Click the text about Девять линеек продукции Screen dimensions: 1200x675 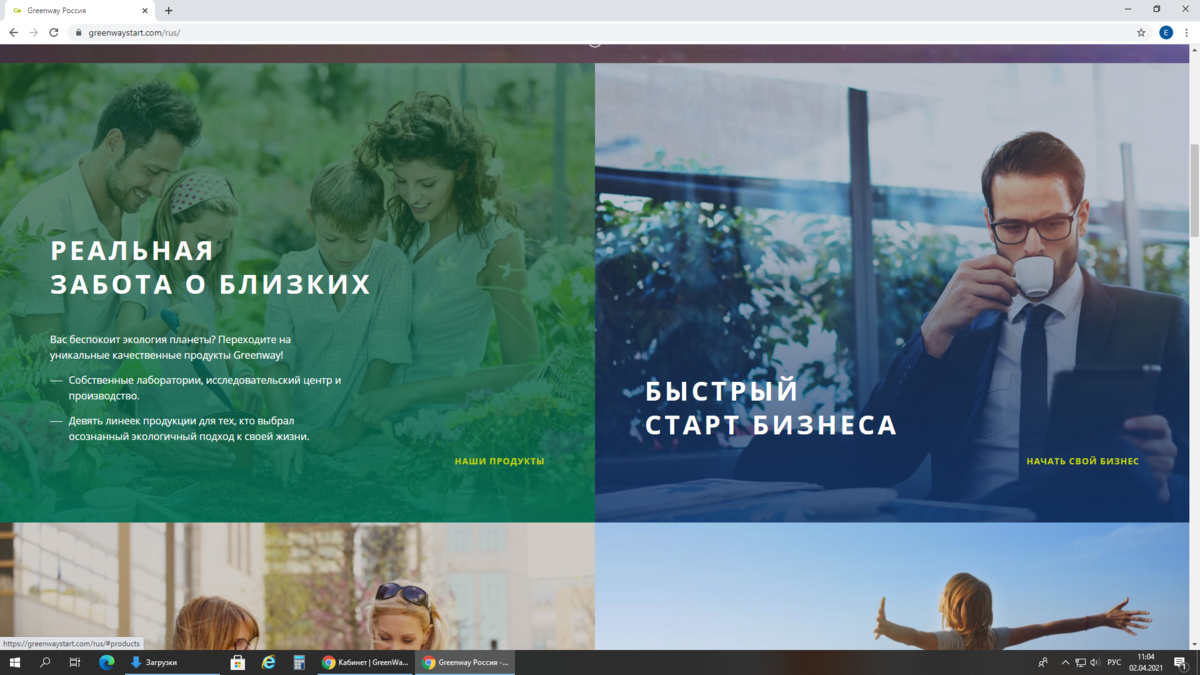(189, 428)
